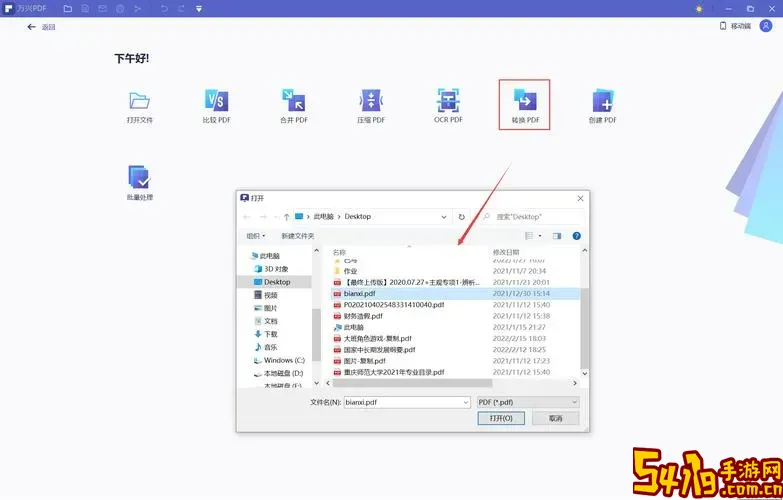Select Desktop in the navigation tree

(274, 282)
